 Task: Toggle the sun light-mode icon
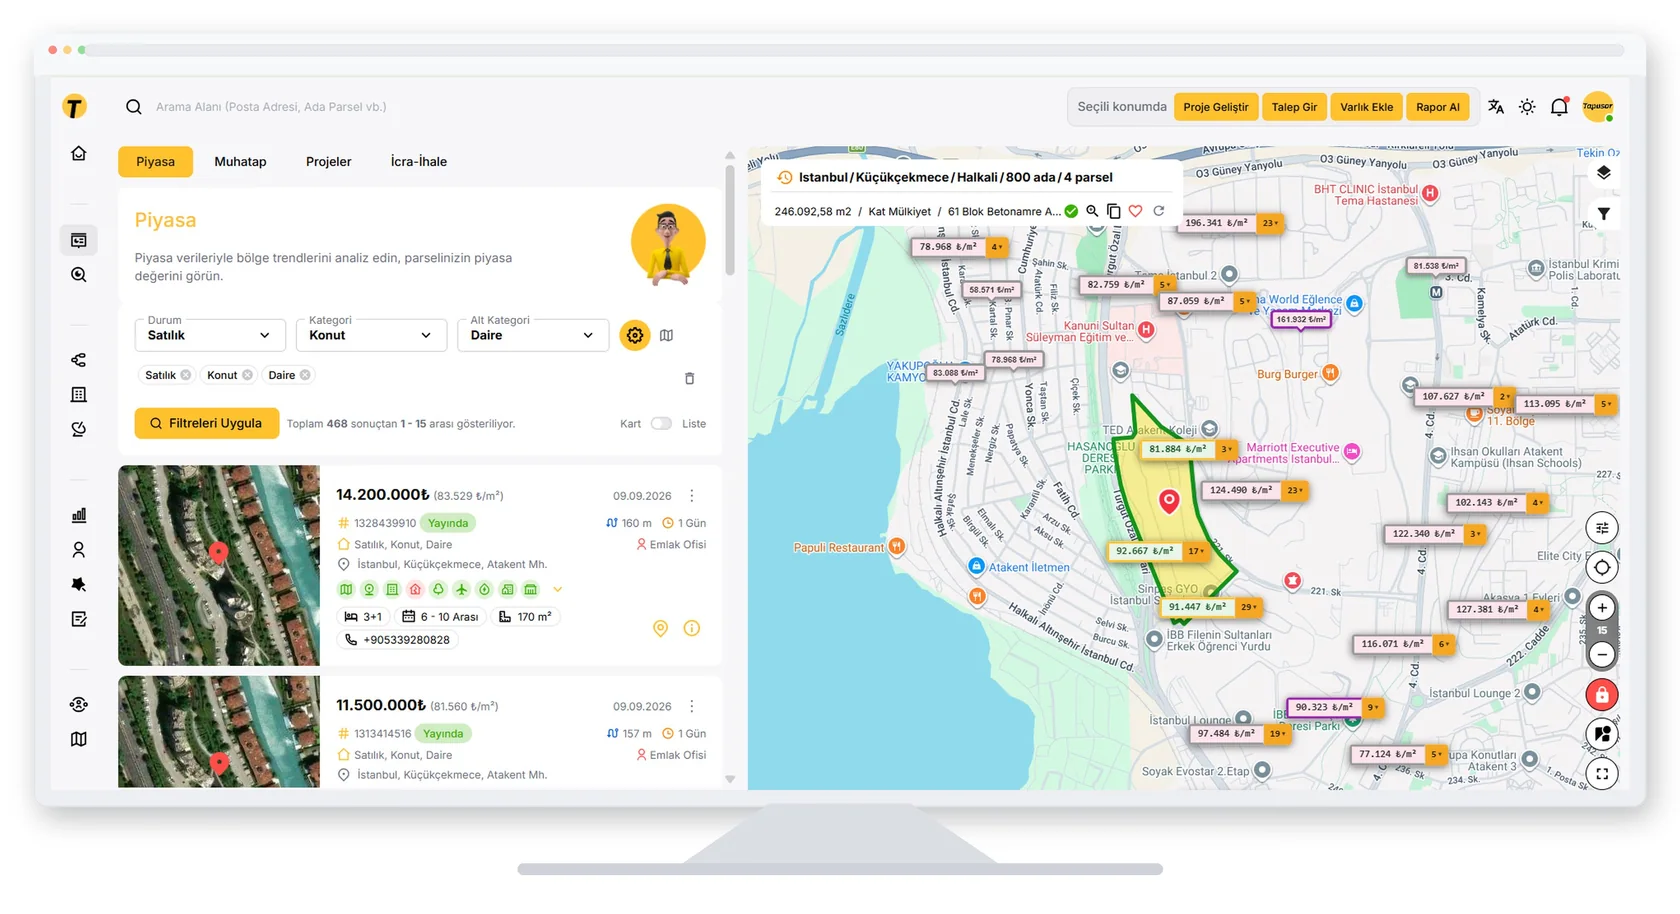(x=1527, y=107)
